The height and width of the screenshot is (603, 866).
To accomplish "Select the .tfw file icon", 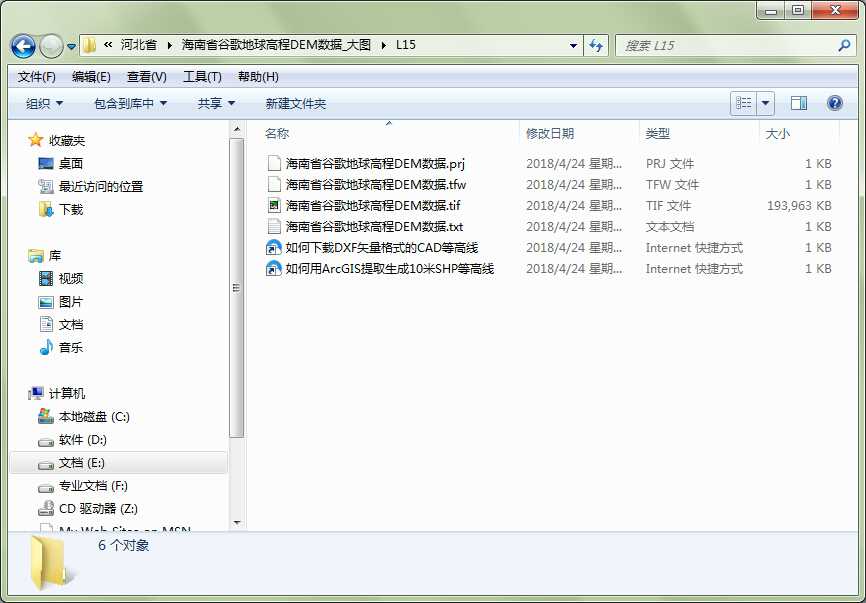I will point(274,184).
